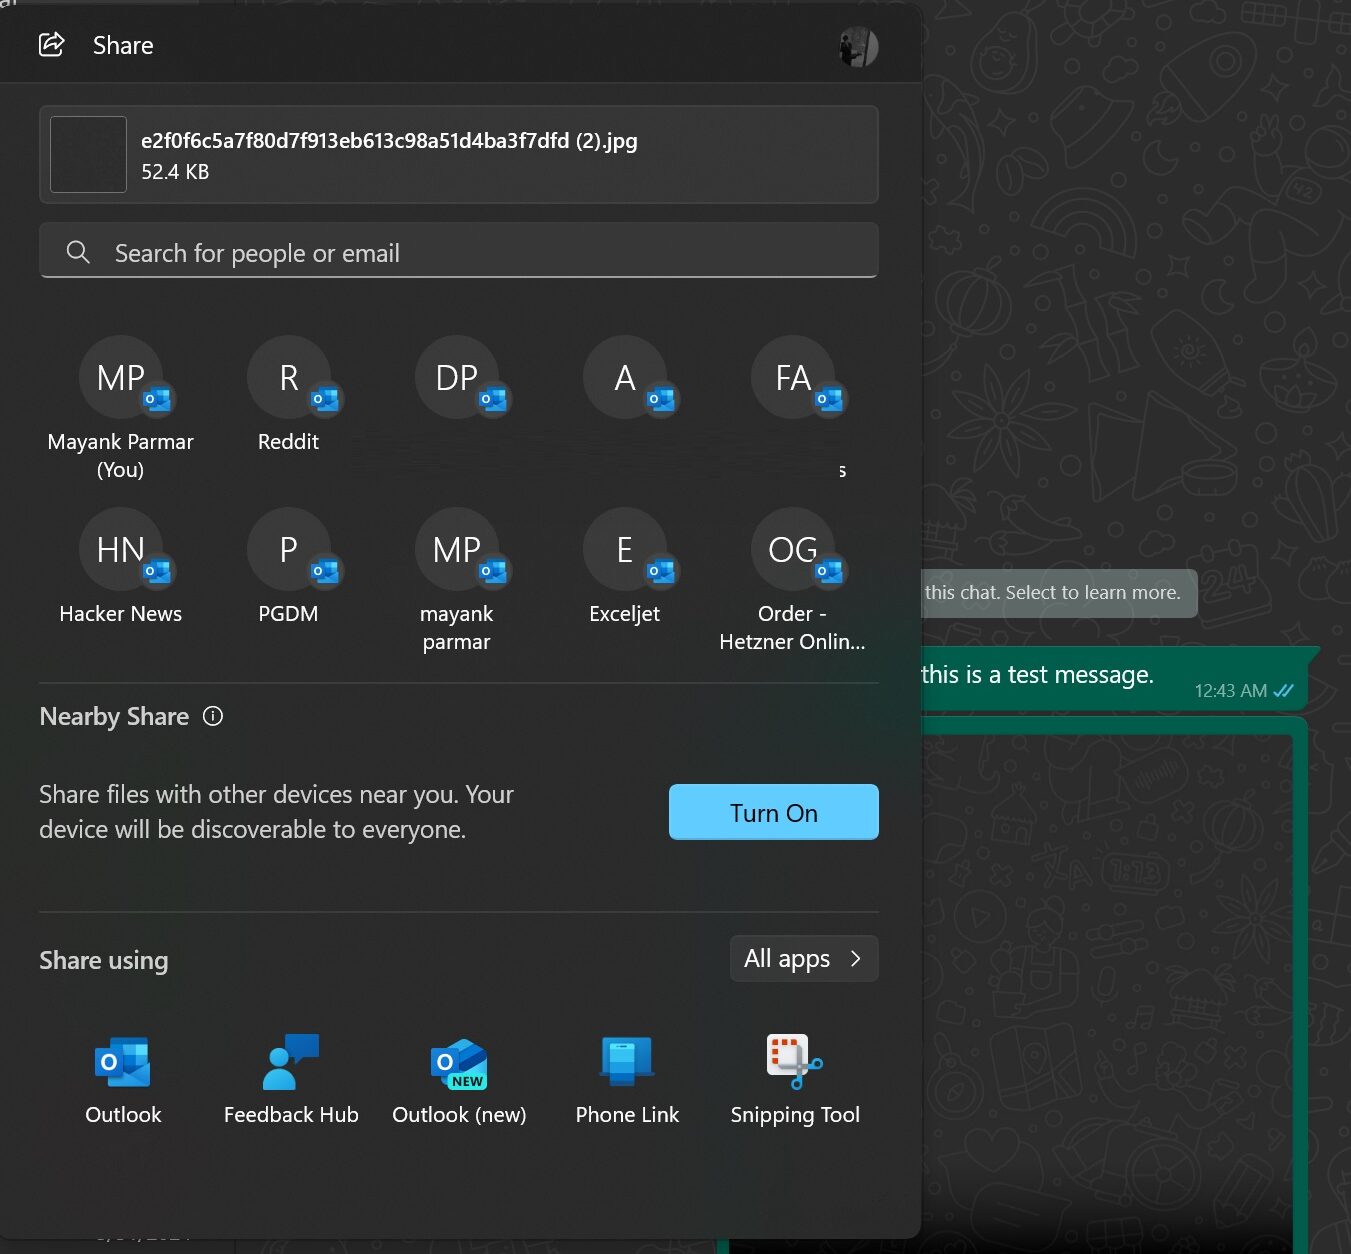Image resolution: width=1351 pixels, height=1254 pixels.
Task: Click the encryption notice in WhatsApp chat
Action: (x=1058, y=593)
